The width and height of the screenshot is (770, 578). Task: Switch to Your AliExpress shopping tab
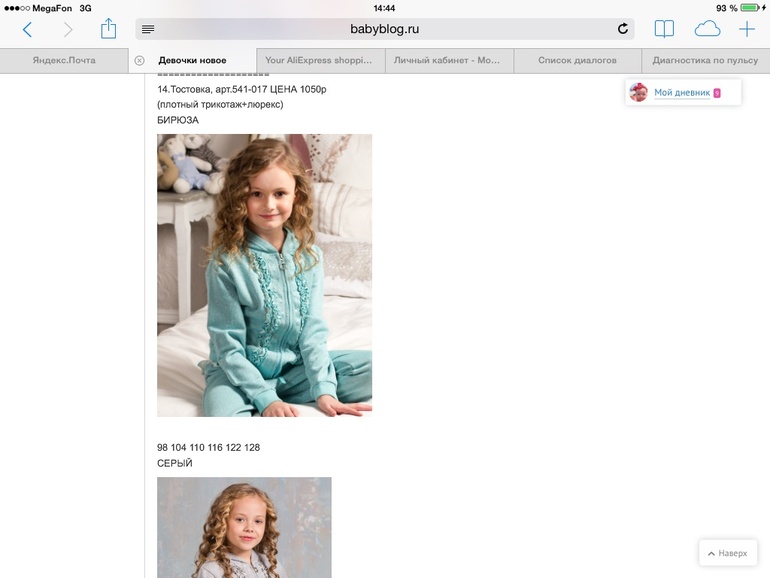click(321, 60)
